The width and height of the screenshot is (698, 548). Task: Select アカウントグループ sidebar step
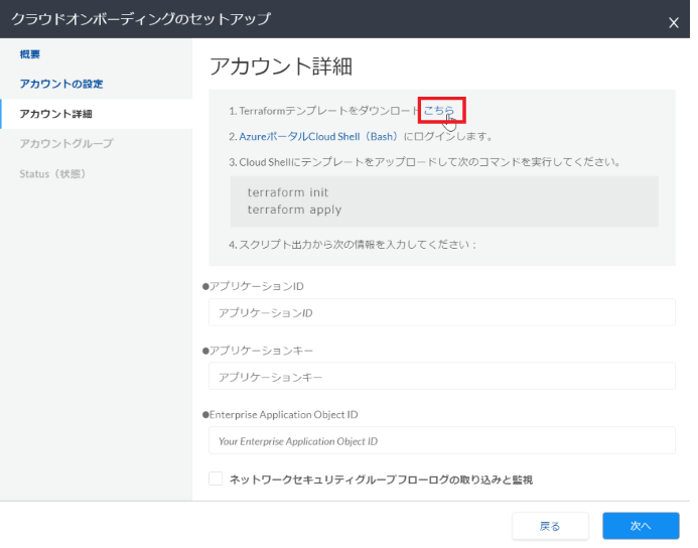(x=66, y=143)
